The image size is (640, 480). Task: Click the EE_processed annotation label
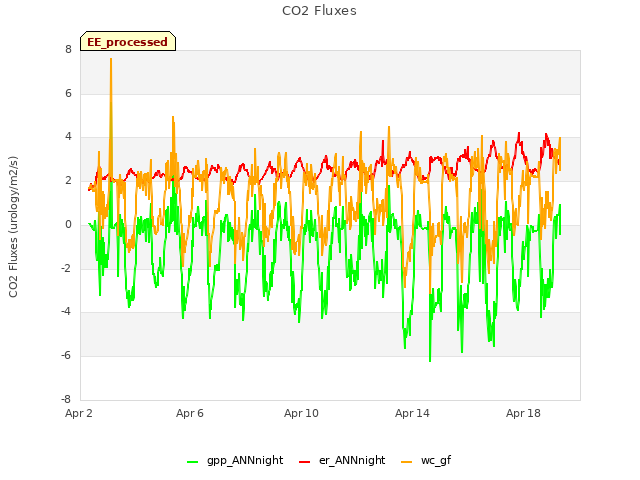pos(128,41)
